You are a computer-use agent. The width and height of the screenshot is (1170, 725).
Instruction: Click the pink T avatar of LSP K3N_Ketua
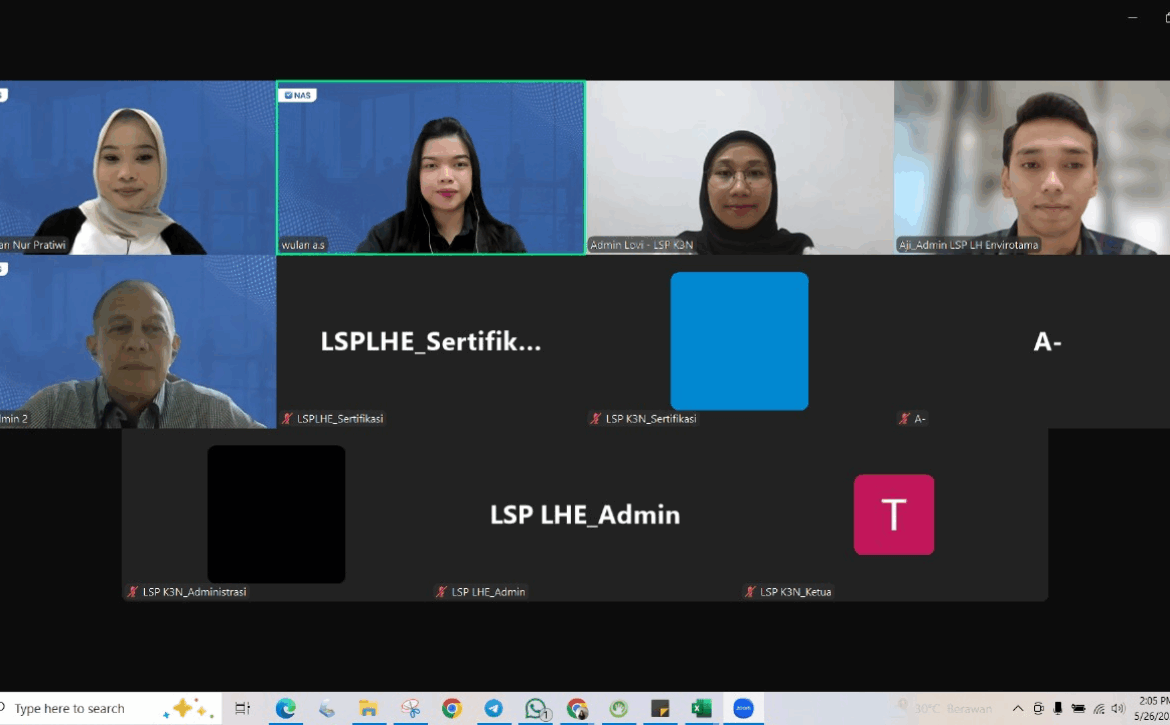[x=893, y=514]
